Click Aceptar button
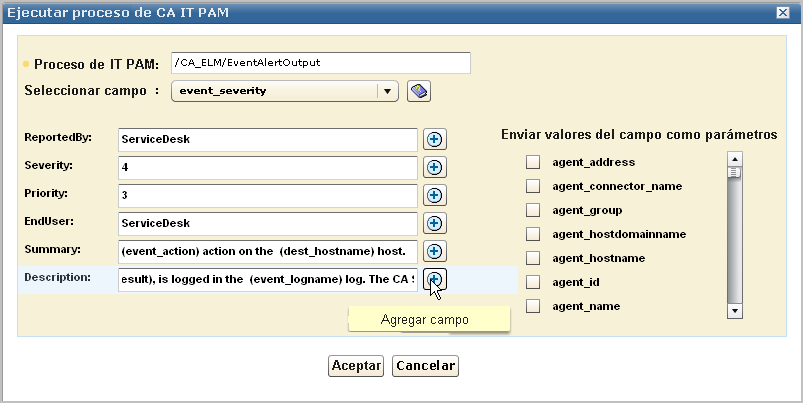The height and width of the screenshot is (403, 803). click(x=356, y=366)
